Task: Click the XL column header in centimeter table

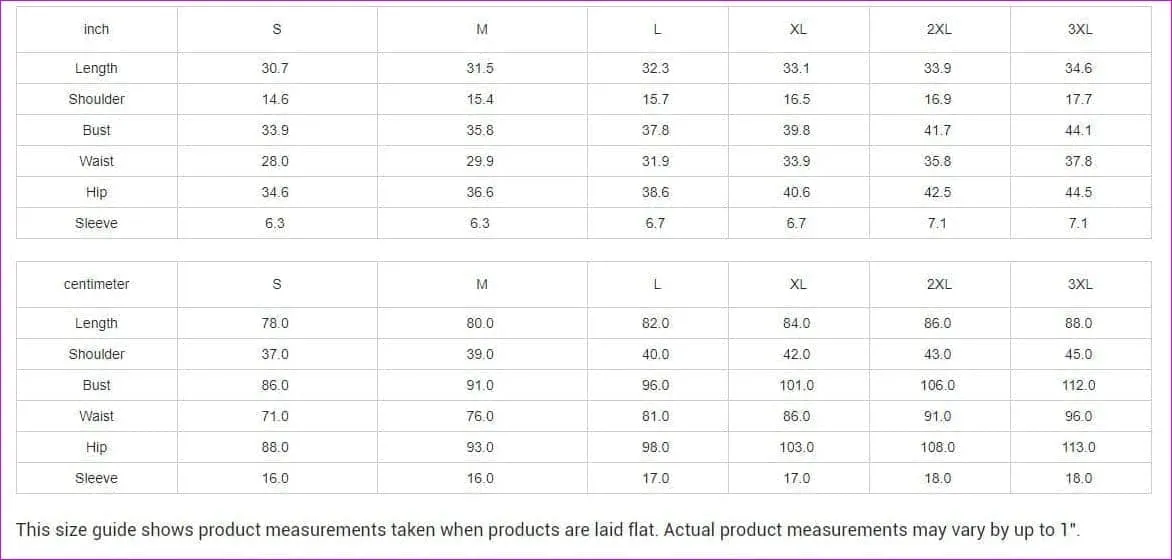Action: 798,284
